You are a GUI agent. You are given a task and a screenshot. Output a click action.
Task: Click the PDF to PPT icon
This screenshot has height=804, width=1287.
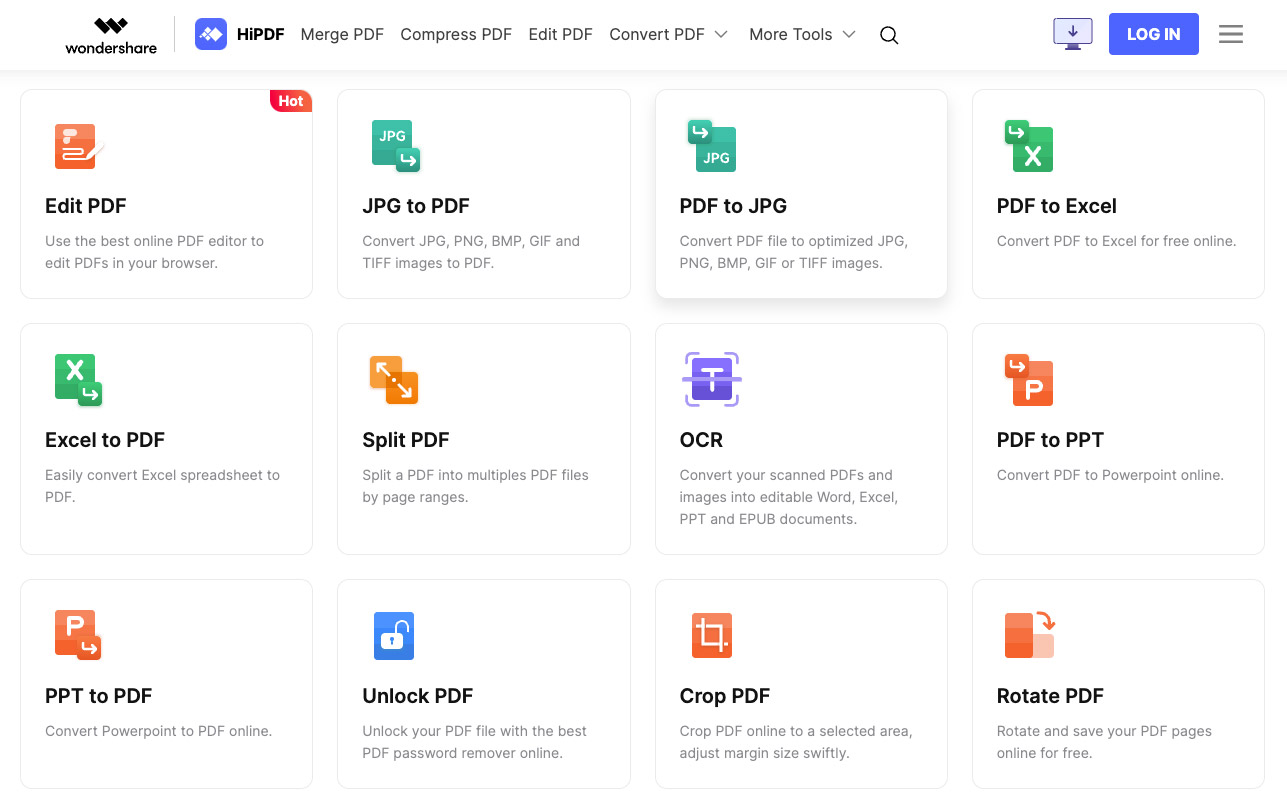click(1029, 380)
